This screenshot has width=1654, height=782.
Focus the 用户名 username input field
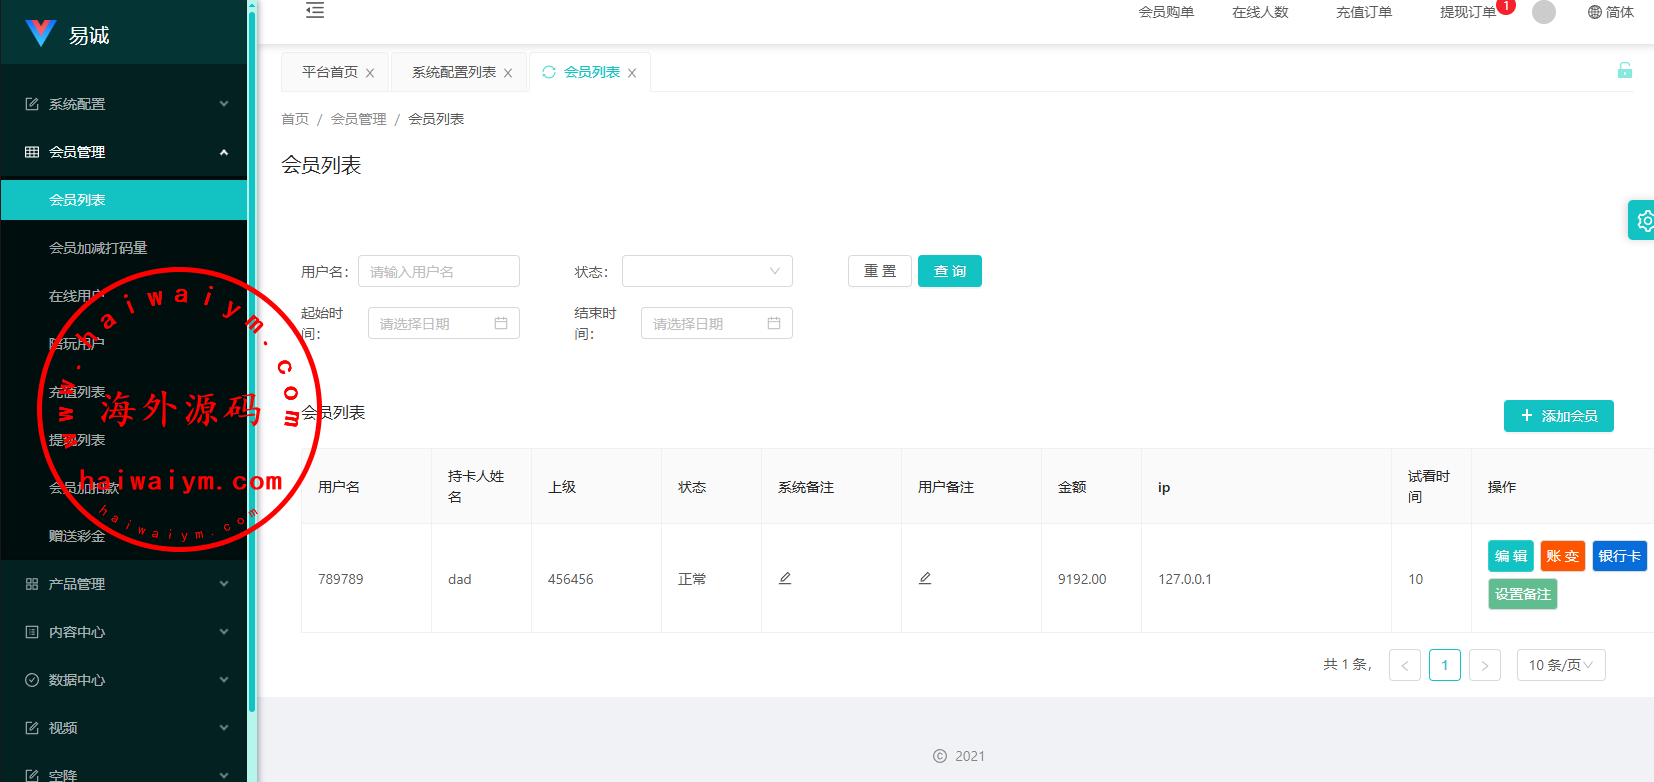point(438,271)
